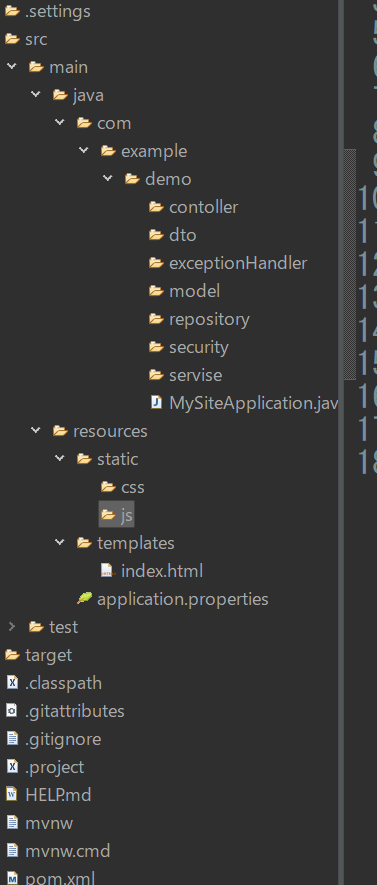Click the contoller folder icon

coord(156,207)
